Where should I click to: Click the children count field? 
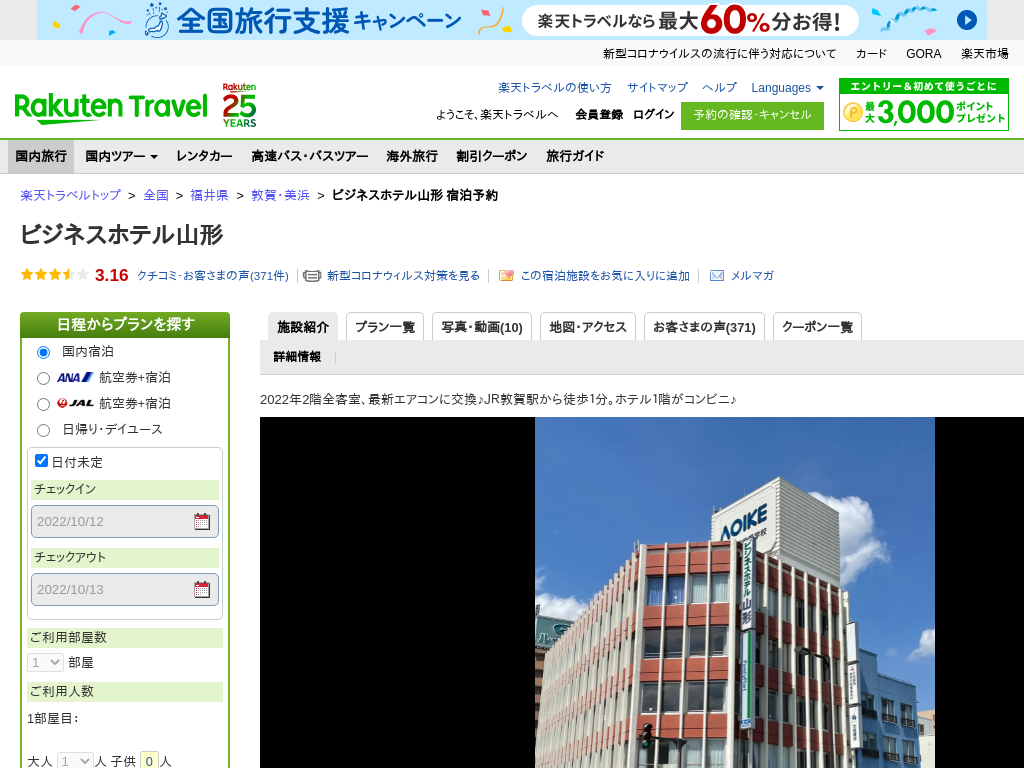(149, 761)
